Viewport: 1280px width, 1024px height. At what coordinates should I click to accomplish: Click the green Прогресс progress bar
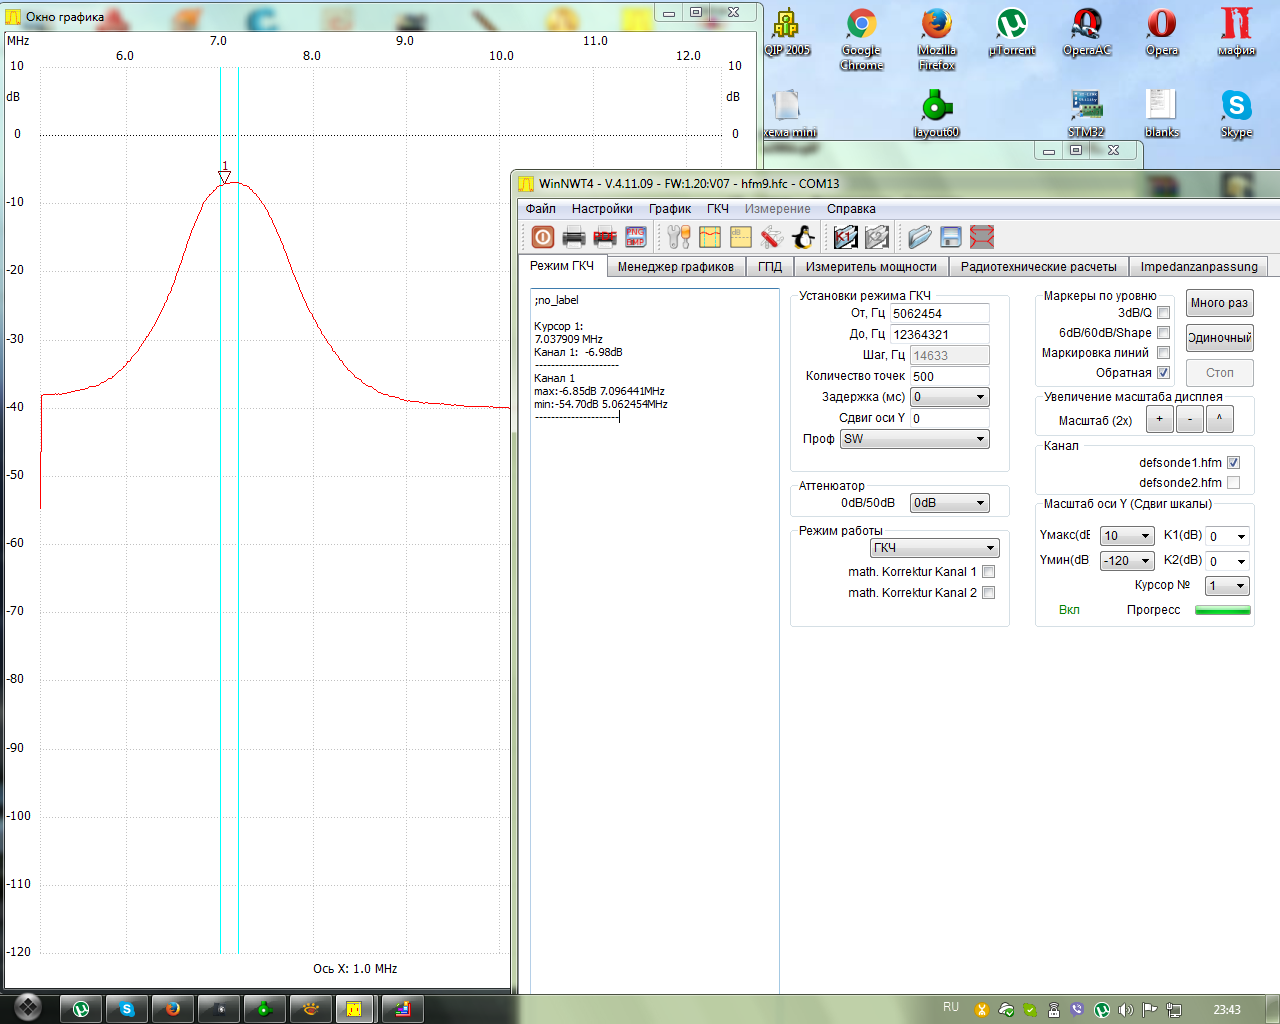click(x=1223, y=610)
